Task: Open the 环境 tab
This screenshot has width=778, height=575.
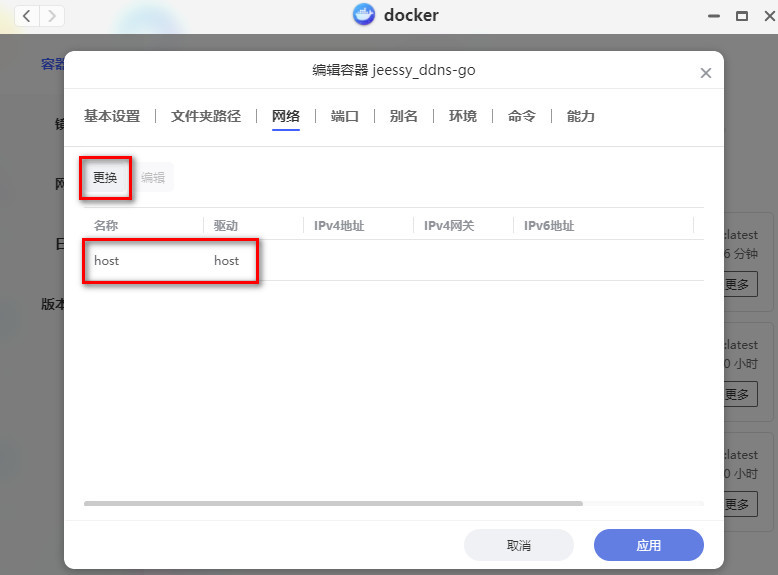Action: (x=463, y=116)
